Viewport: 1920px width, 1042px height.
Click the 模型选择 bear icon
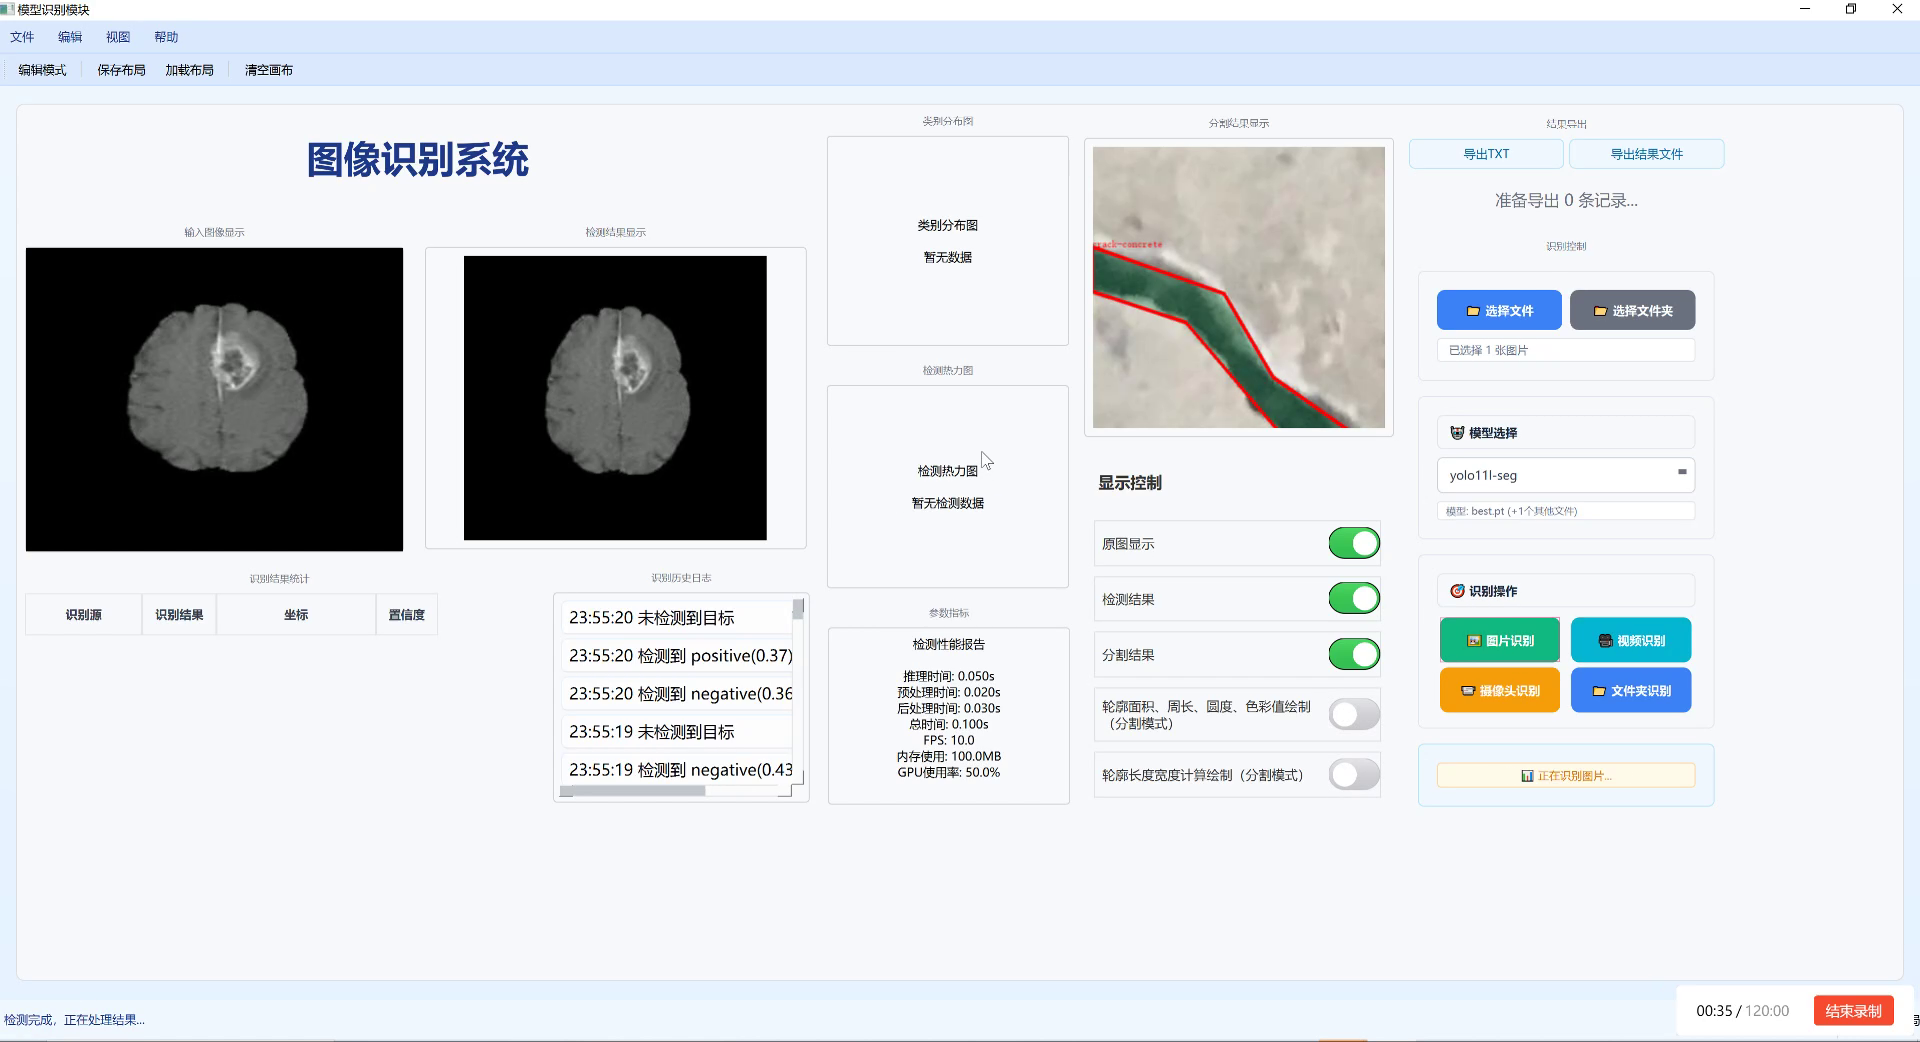click(1457, 433)
